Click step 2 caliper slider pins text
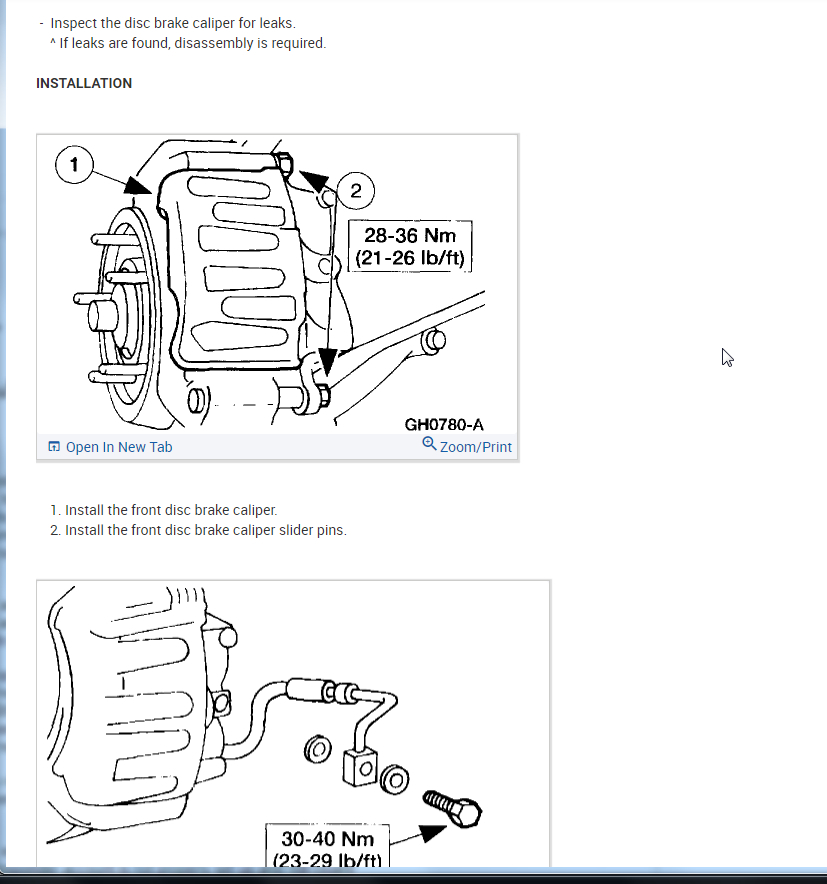The image size is (827, 884). point(198,531)
